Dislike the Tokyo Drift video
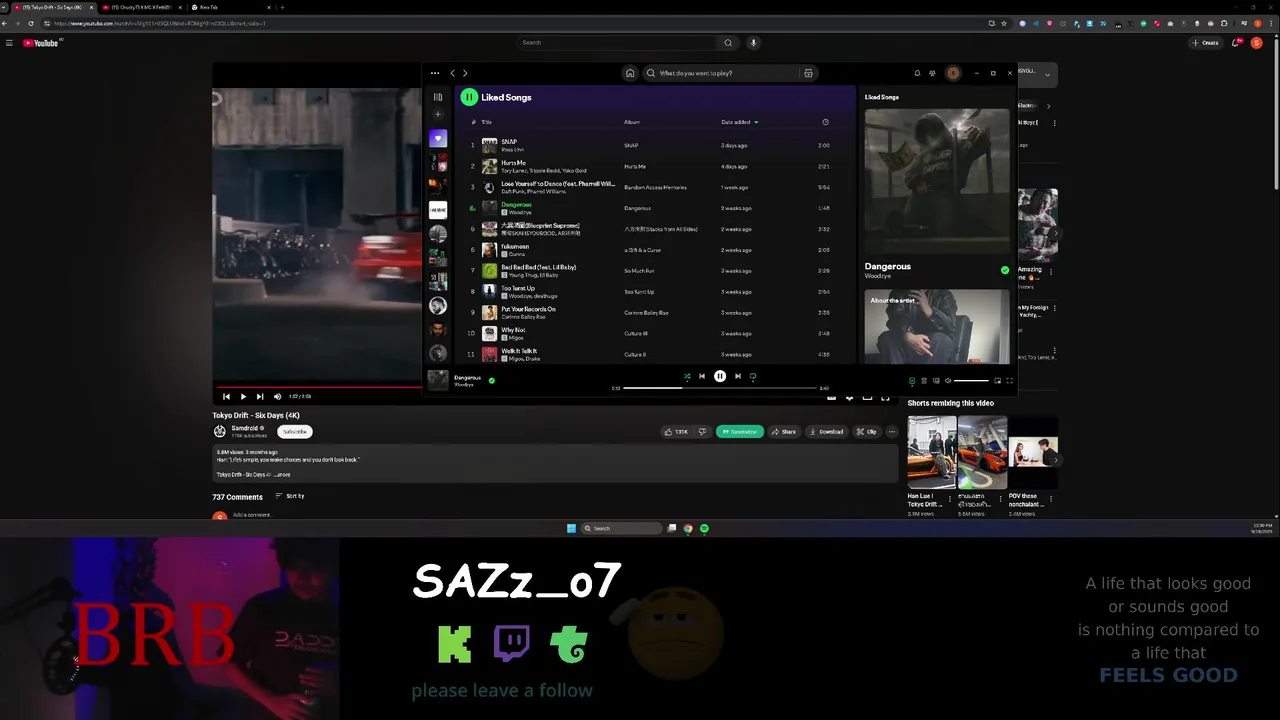 (702, 432)
